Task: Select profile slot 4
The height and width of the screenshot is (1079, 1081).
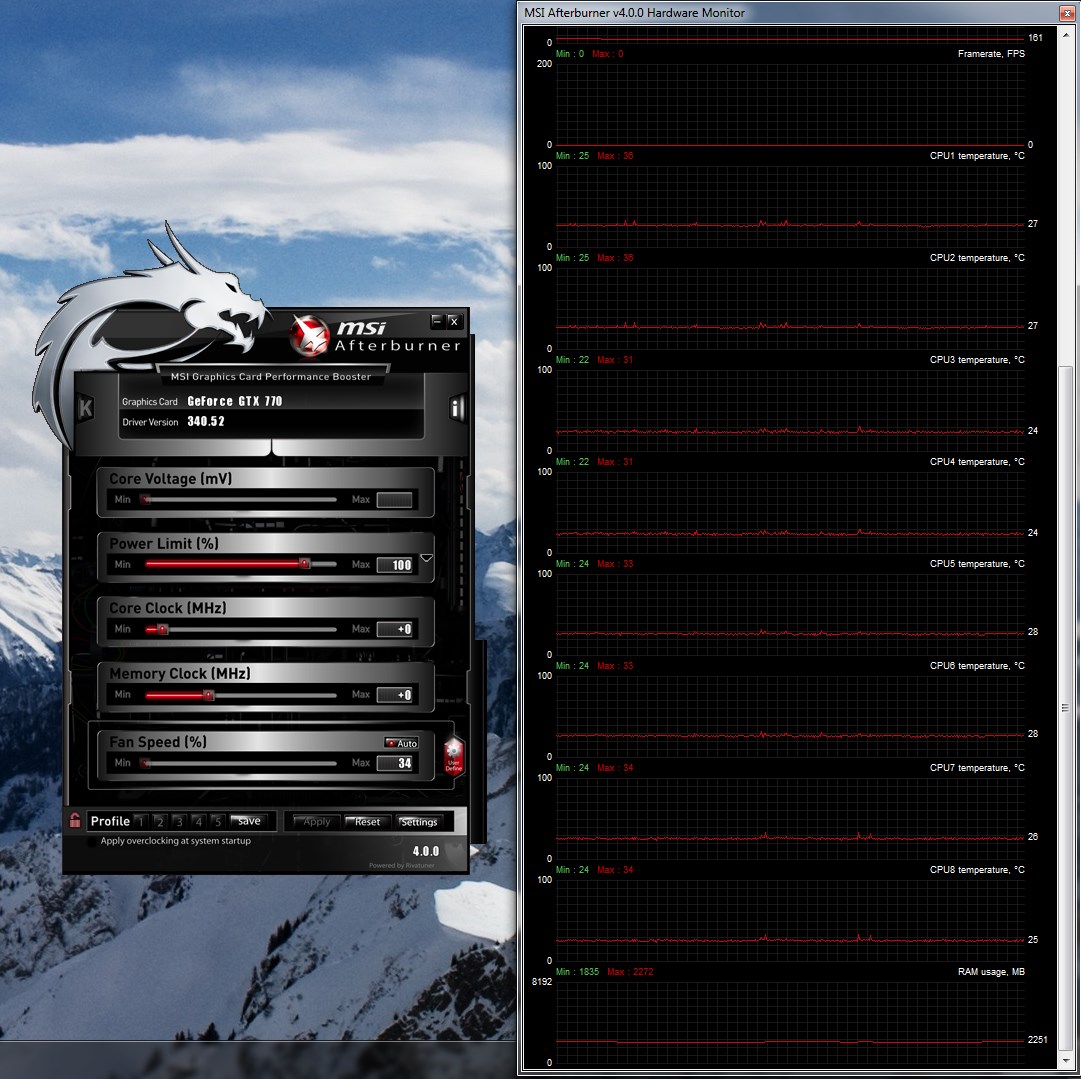Action: [x=199, y=822]
